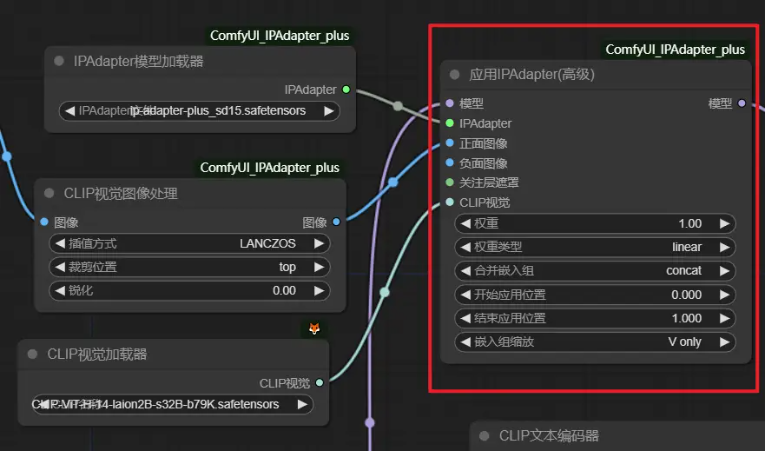The width and height of the screenshot is (765, 451).
Task: Click the ComfyUI_IPAdapter_plus badge above the IPAdapter模型加载器 node
Action: click(280, 36)
